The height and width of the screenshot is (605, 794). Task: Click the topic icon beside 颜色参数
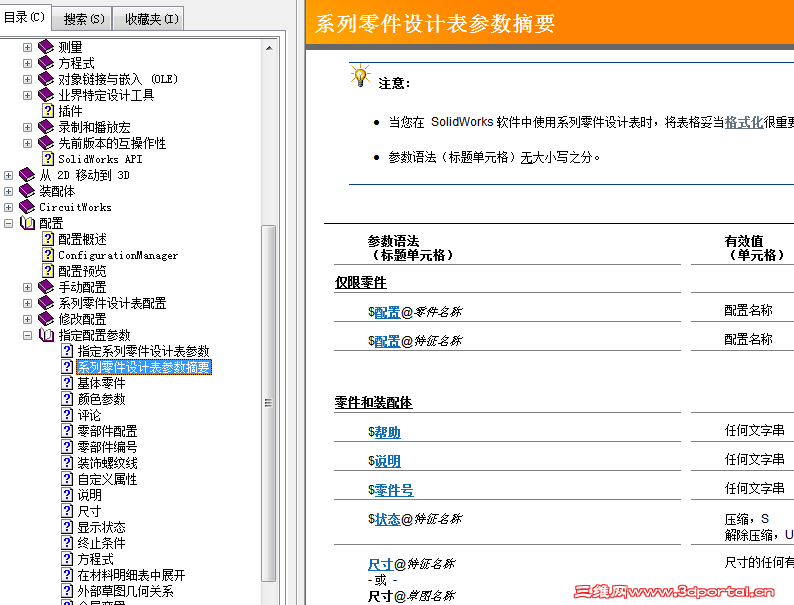point(67,399)
